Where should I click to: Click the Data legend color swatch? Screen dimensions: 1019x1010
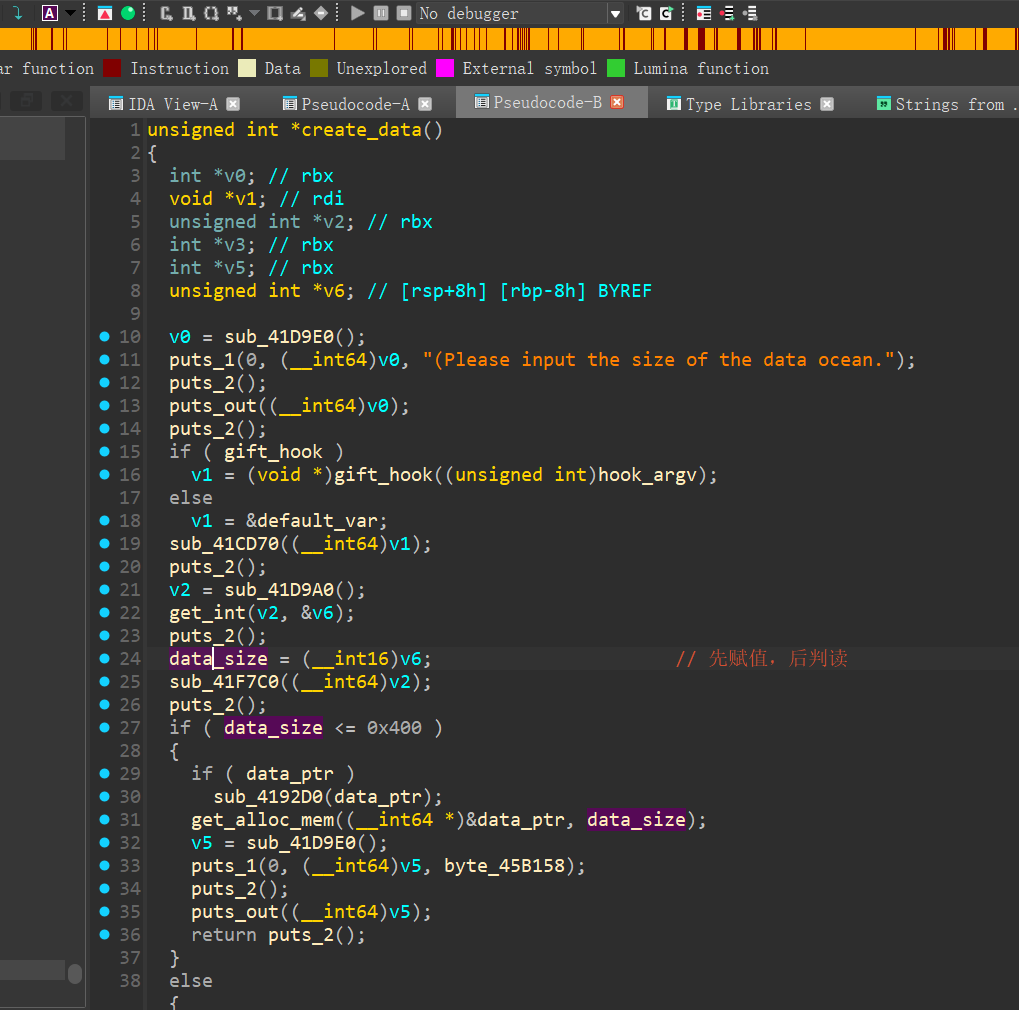pos(247,68)
